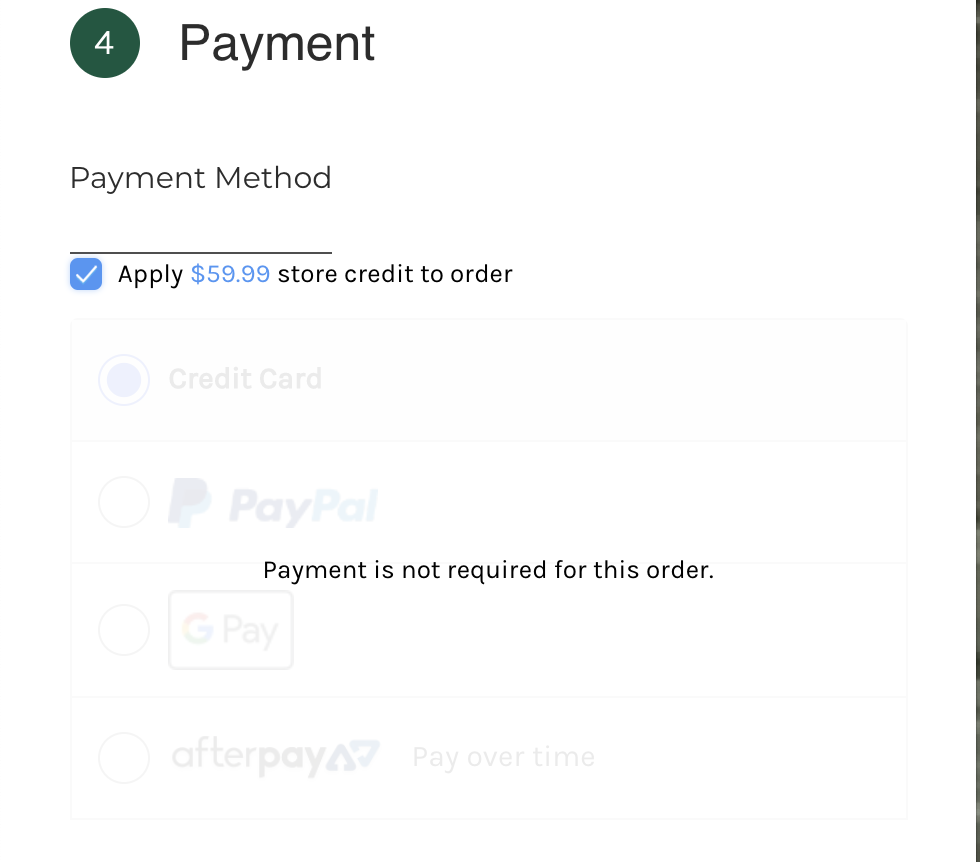Choose the PayPal radio button

(x=124, y=502)
